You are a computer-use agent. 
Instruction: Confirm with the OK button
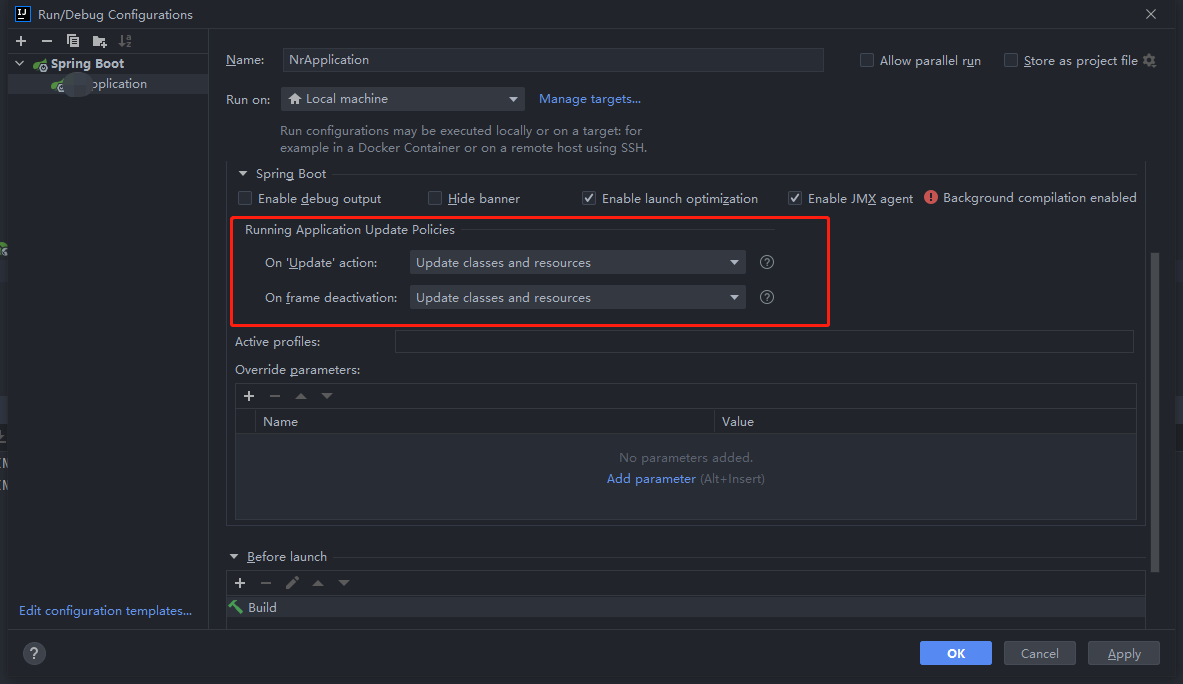pyautogui.click(x=956, y=653)
